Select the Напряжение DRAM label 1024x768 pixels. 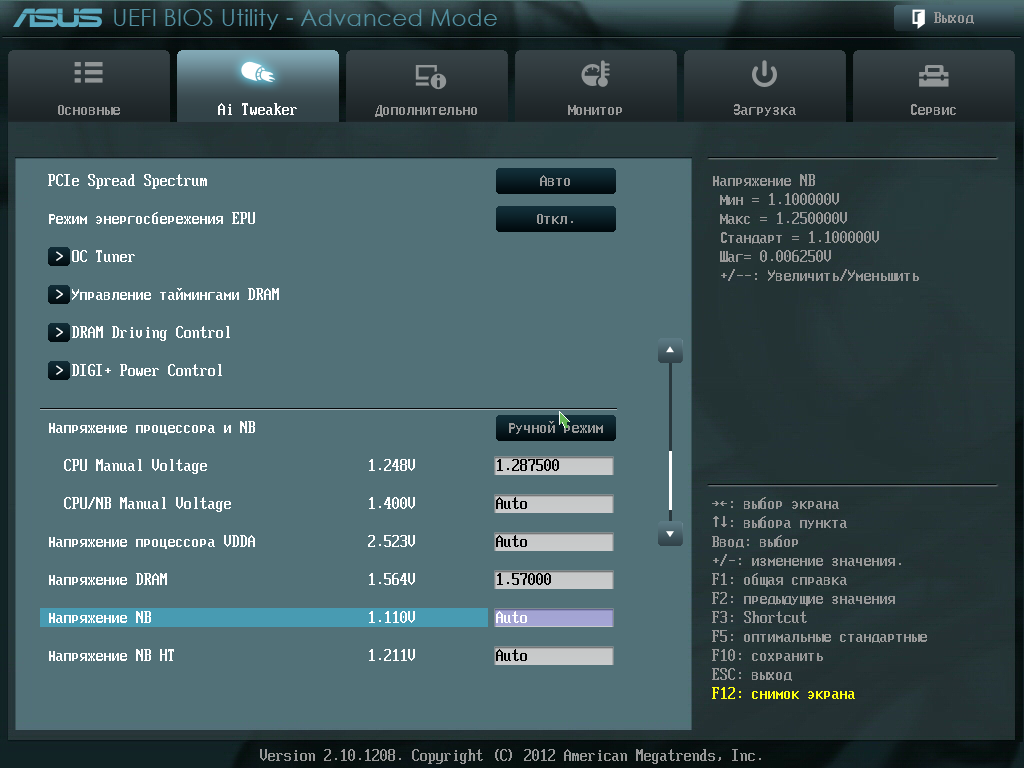pos(108,579)
